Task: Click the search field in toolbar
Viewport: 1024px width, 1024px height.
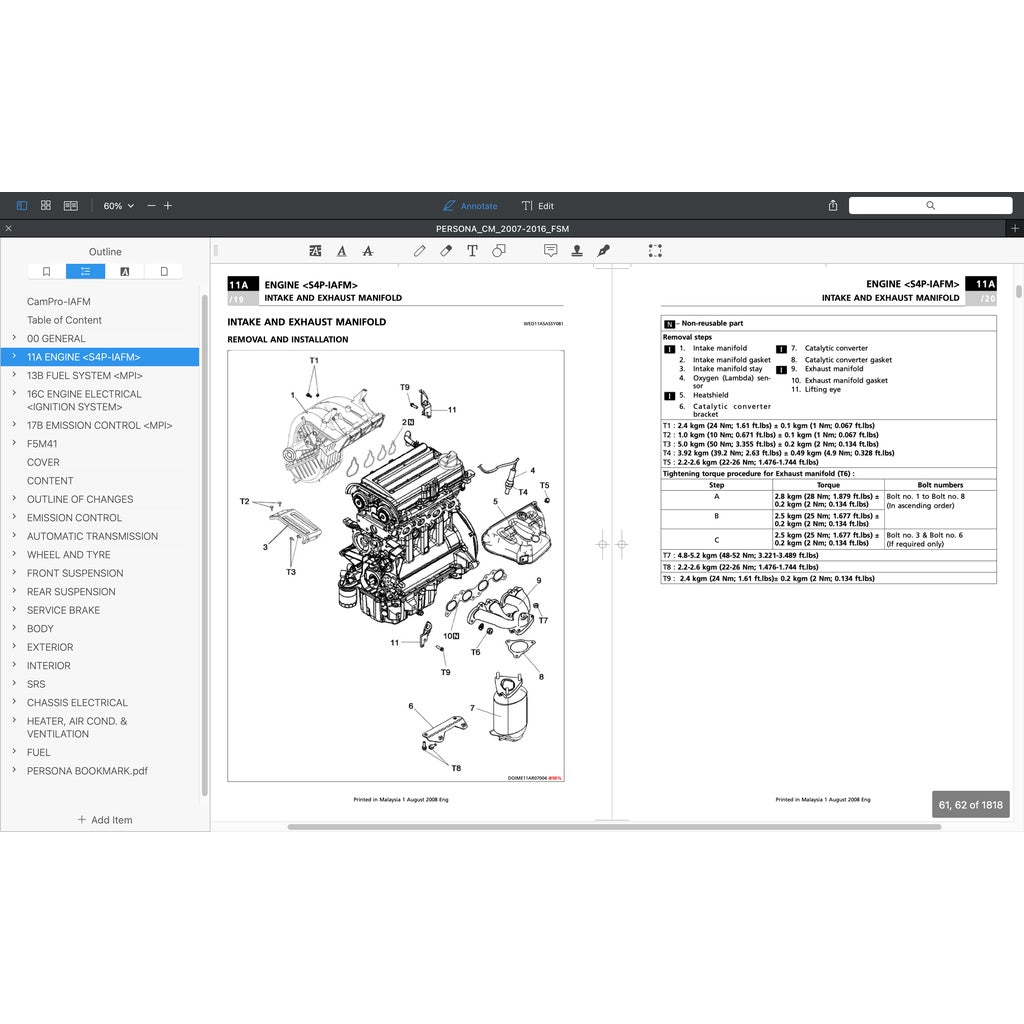Action: coord(930,206)
